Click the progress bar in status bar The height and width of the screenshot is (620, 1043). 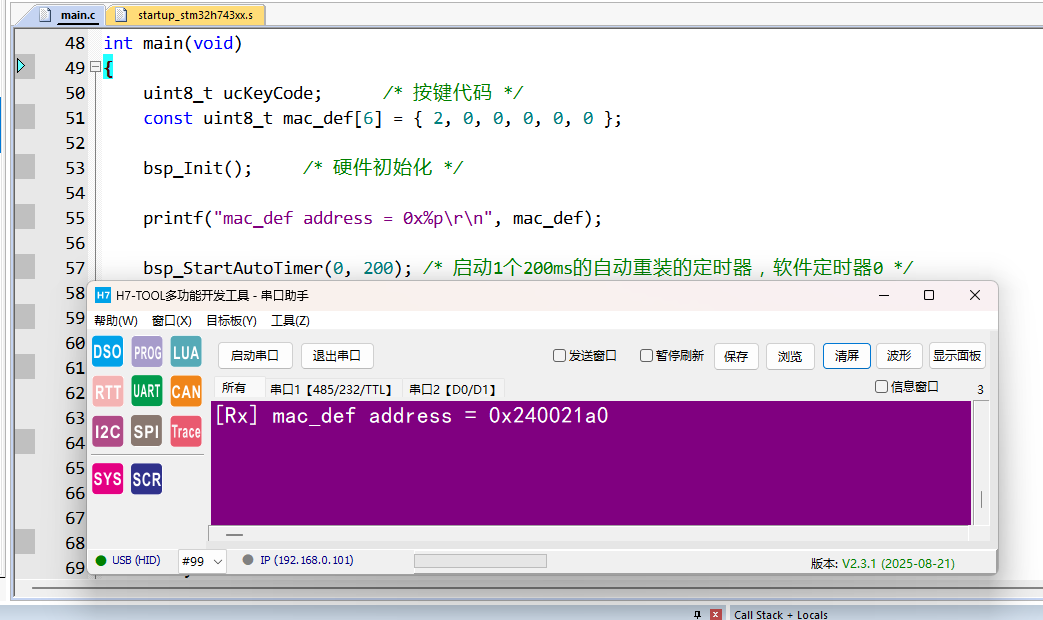(x=480, y=561)
